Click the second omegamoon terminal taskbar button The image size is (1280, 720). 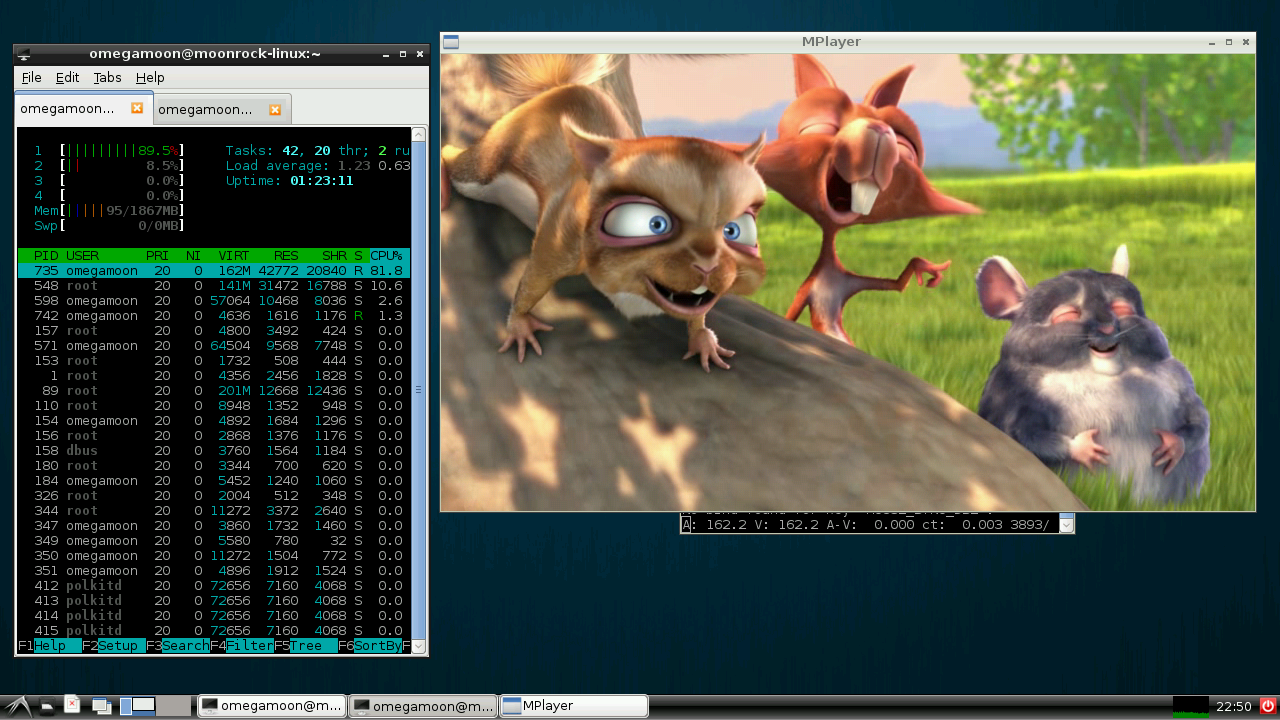click(423, 706)
